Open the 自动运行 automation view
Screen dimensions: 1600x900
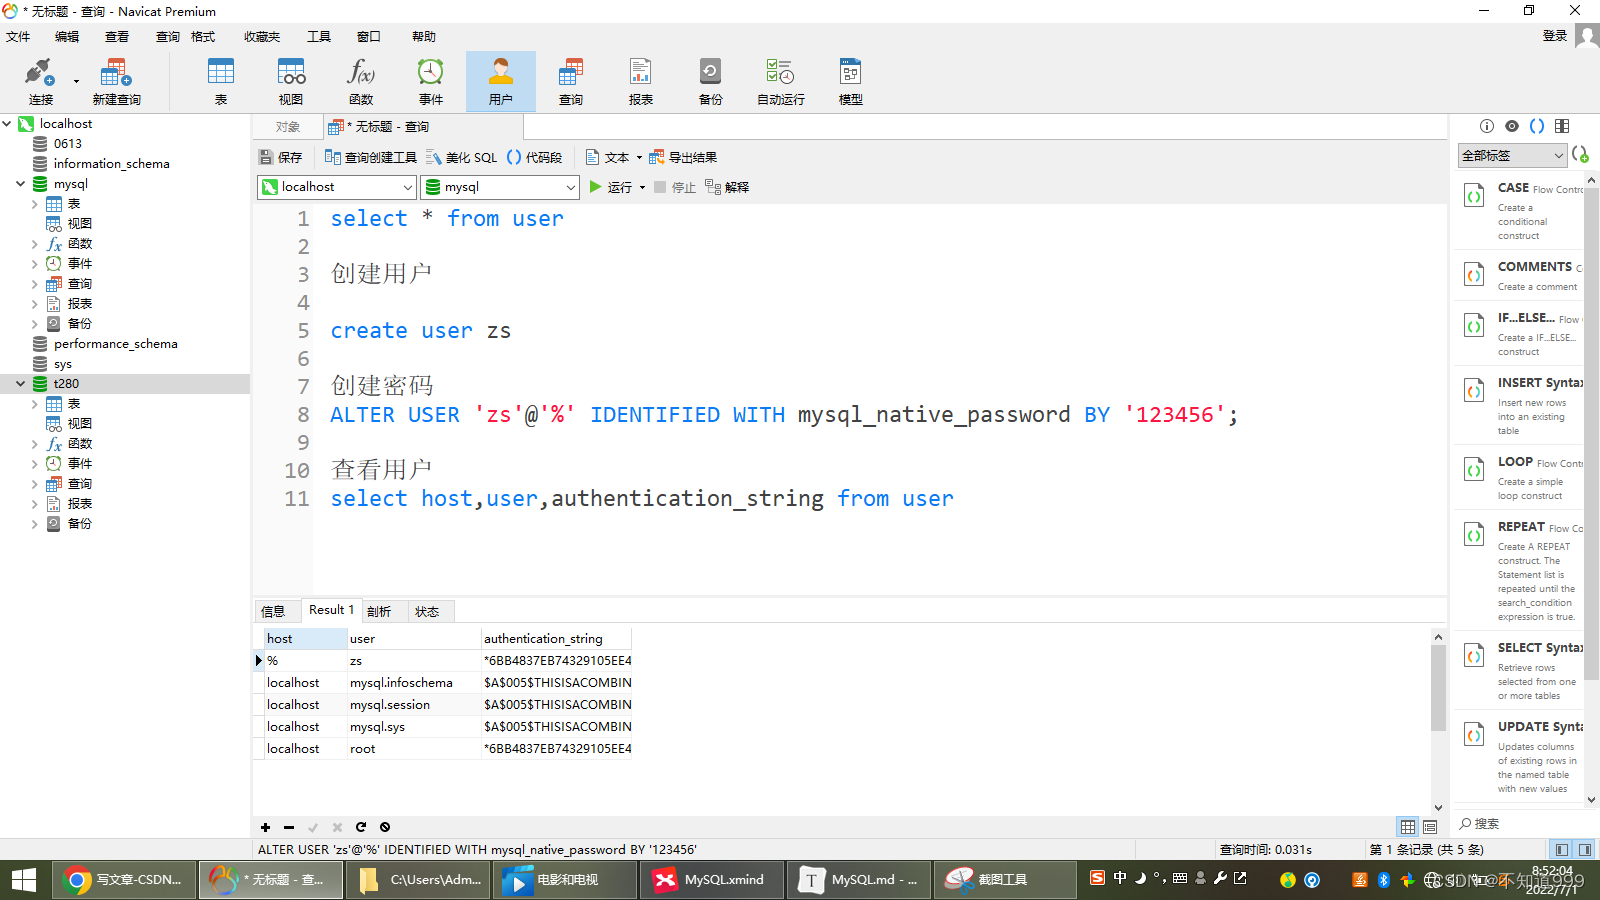pos(778,80)
